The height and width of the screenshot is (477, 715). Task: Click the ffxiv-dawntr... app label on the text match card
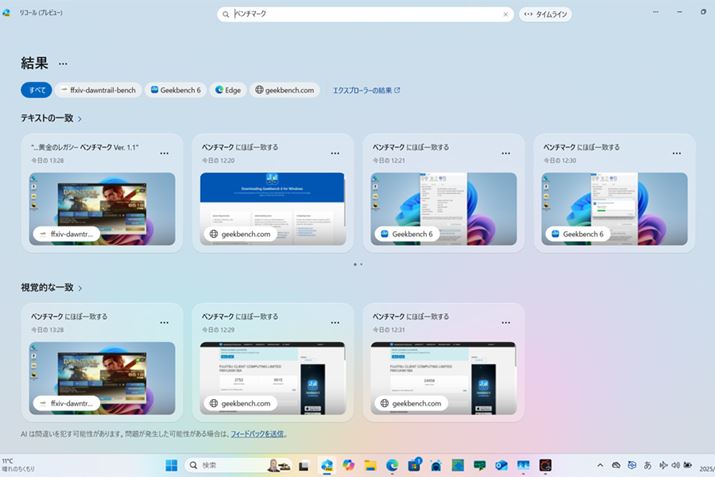67,234
